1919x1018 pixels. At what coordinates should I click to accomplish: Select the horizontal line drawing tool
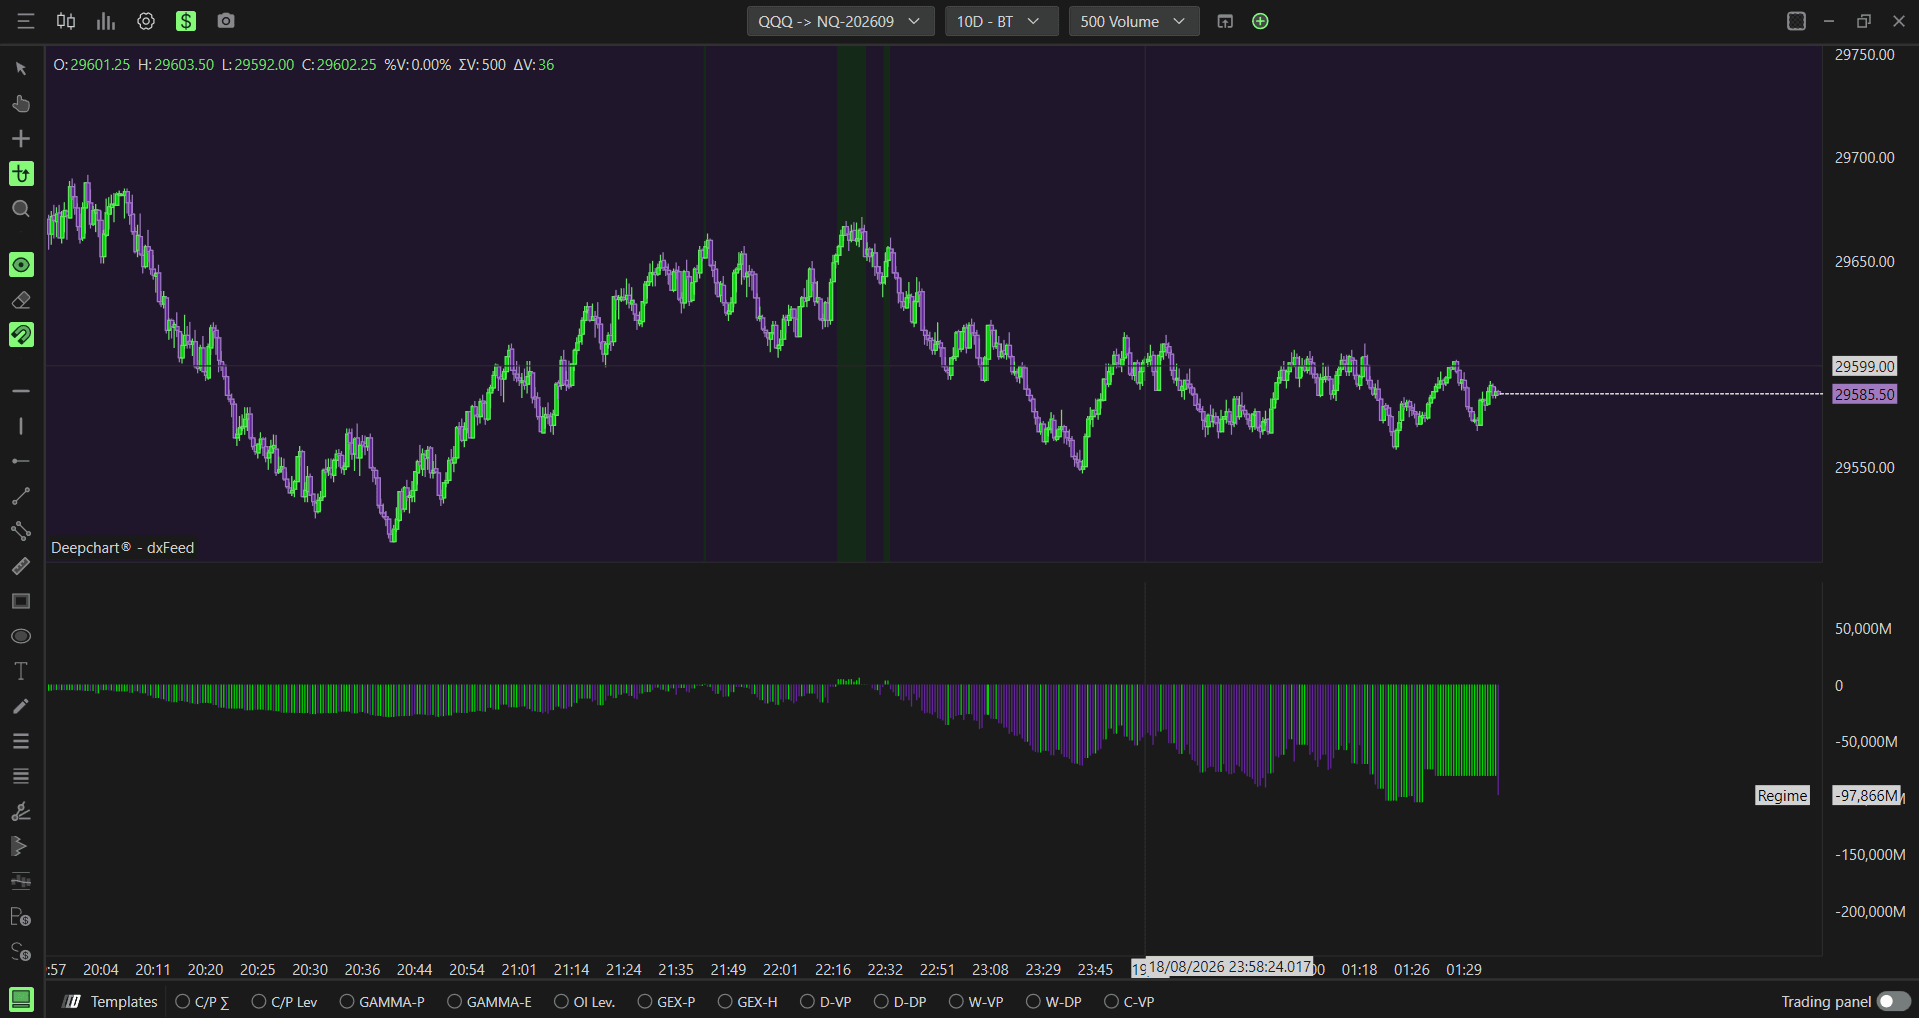coord(21,391)
